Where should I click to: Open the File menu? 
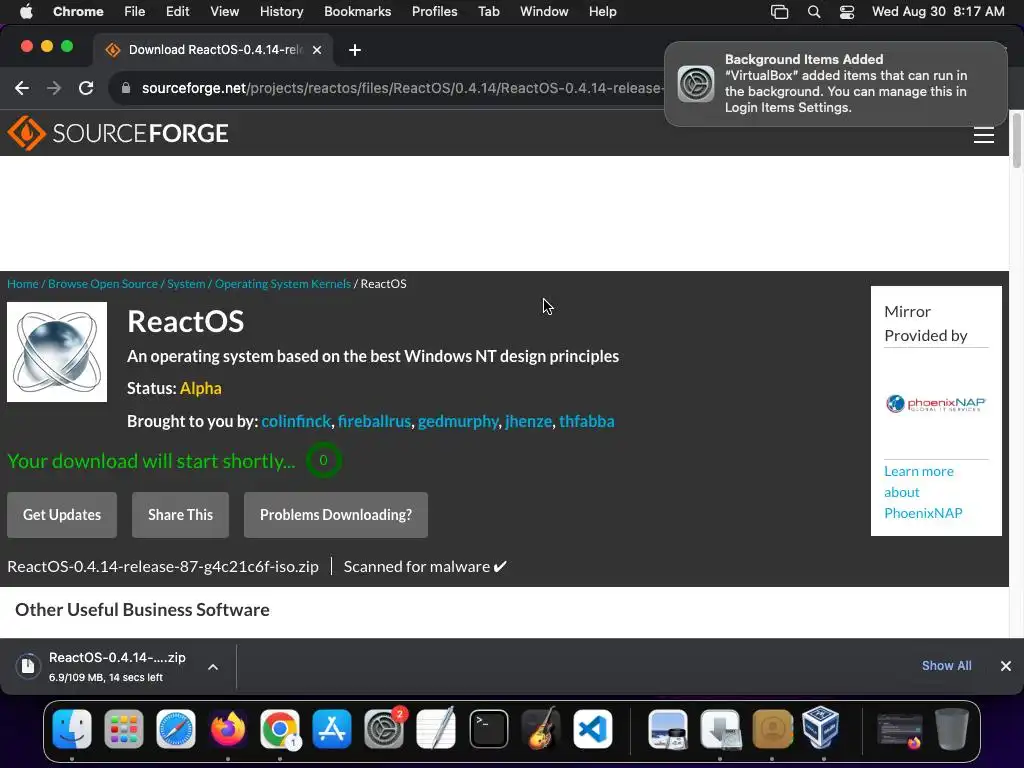[x=135, y=11]
